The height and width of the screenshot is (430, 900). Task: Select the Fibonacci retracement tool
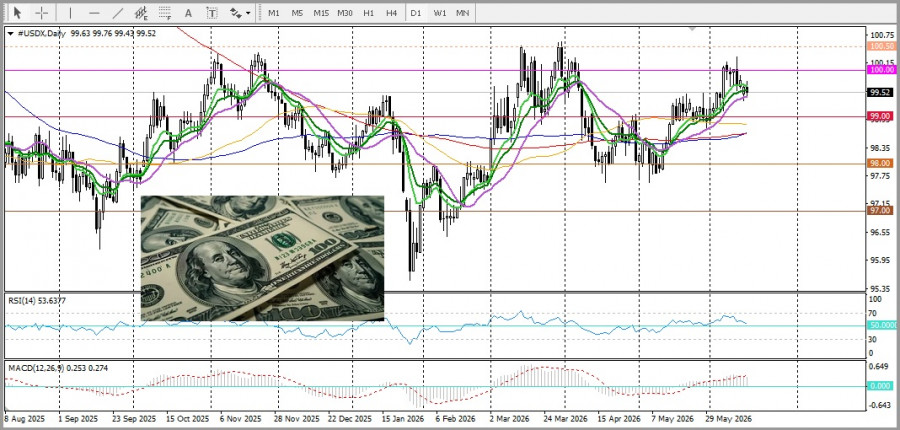(x=165, y=12)
